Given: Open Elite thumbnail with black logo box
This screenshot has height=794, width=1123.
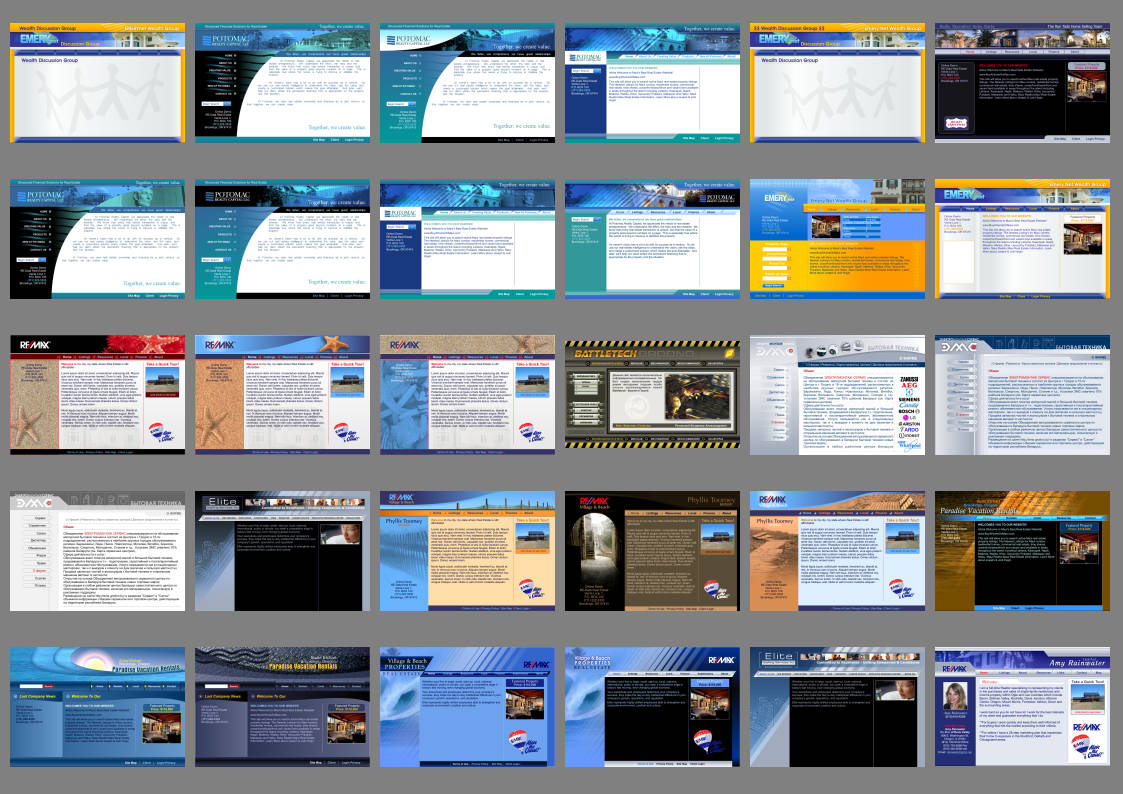Looking at the screenshot, I should point(282,551).
